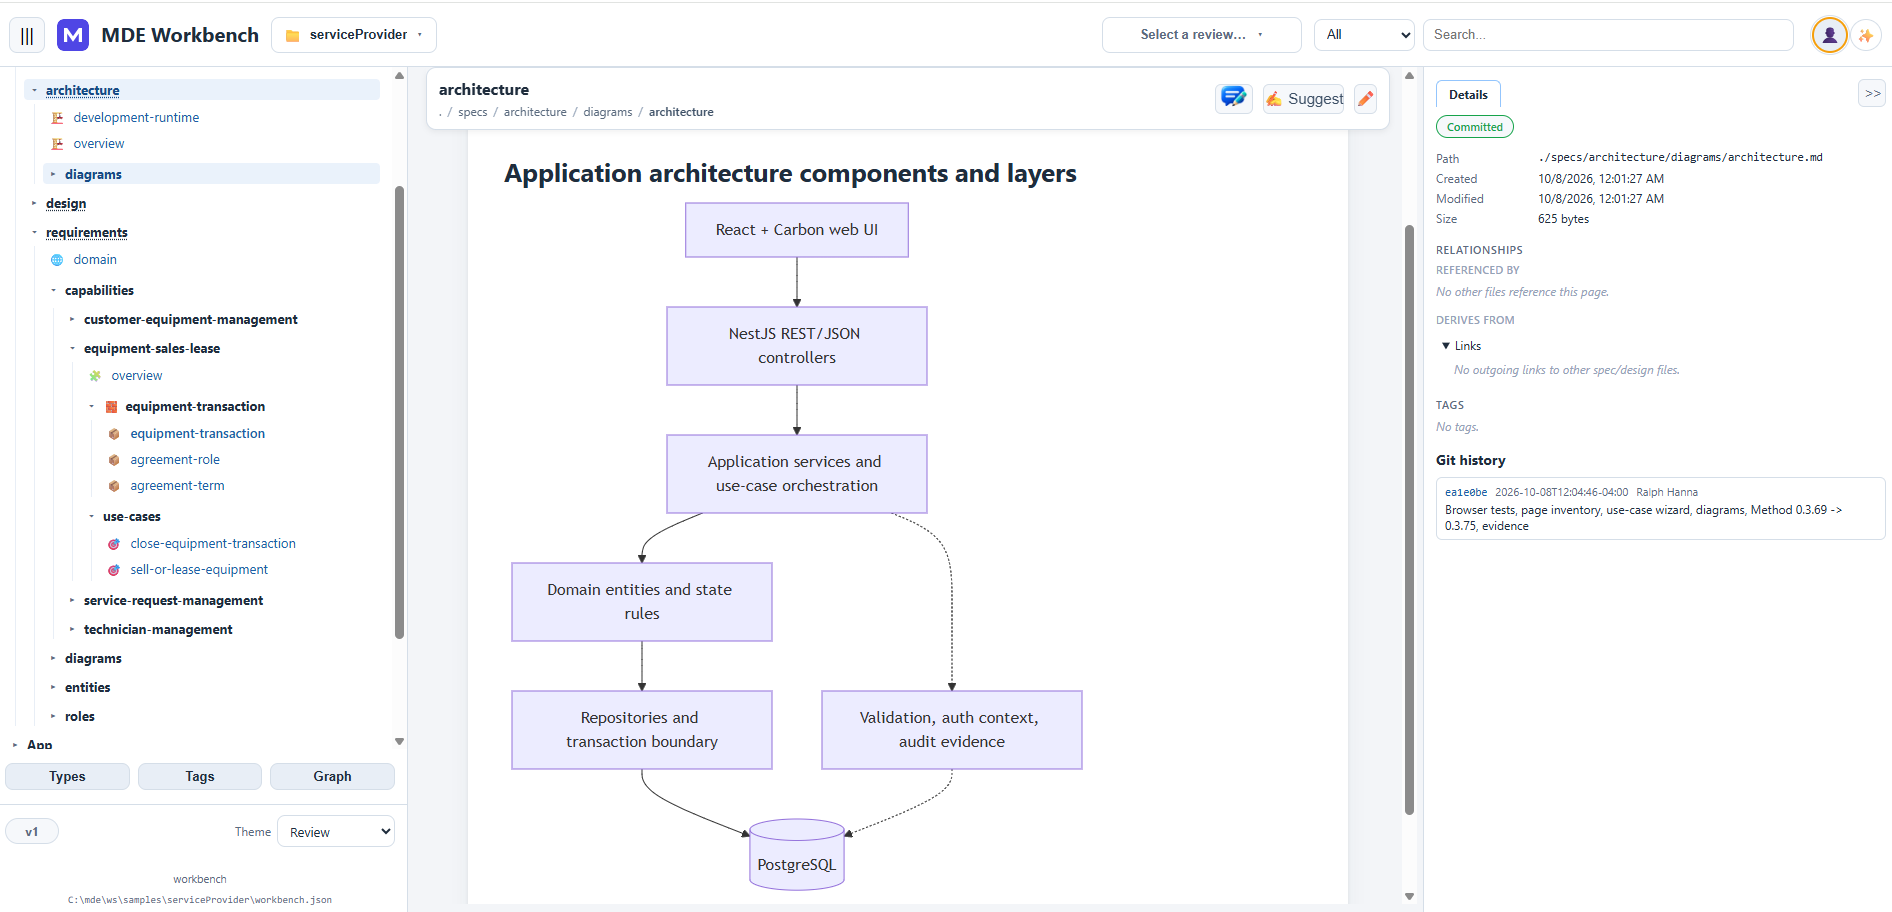Collapse the requirements tree node
Image resolution: width=1892 pixels, height=912 pixels.
34,232
